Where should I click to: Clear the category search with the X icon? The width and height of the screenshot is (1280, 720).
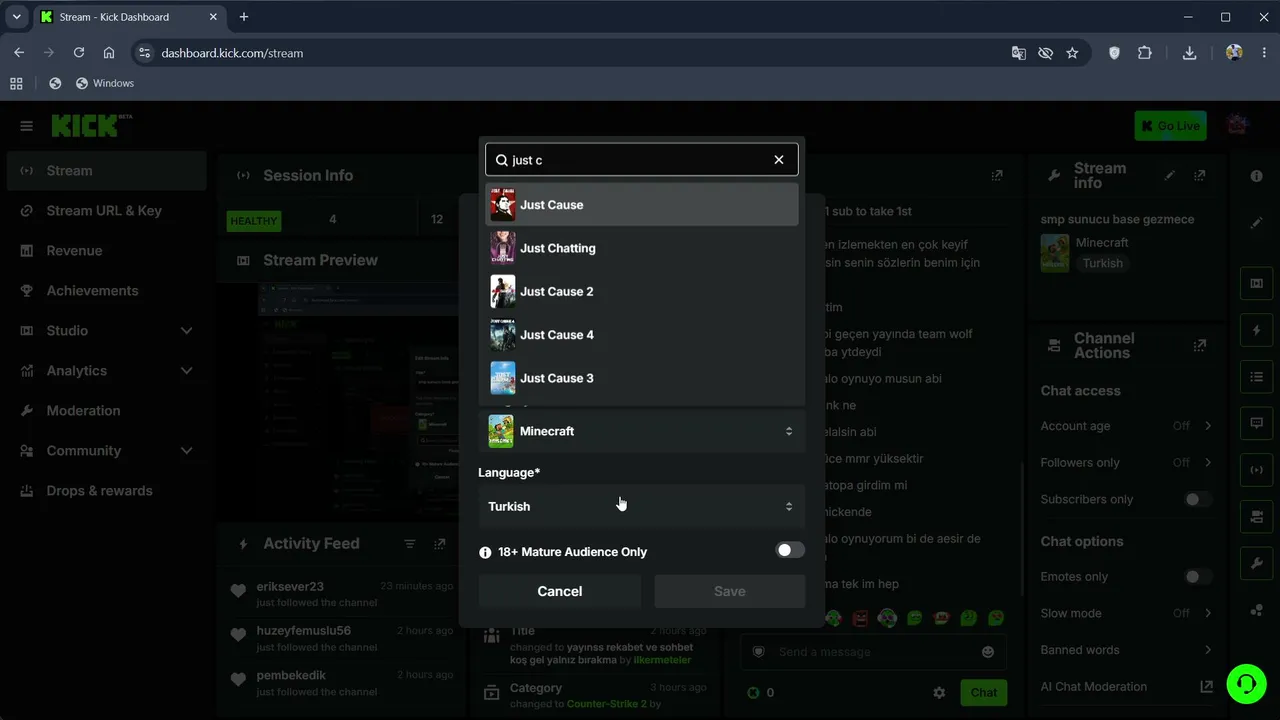click(x=779, y=160)
